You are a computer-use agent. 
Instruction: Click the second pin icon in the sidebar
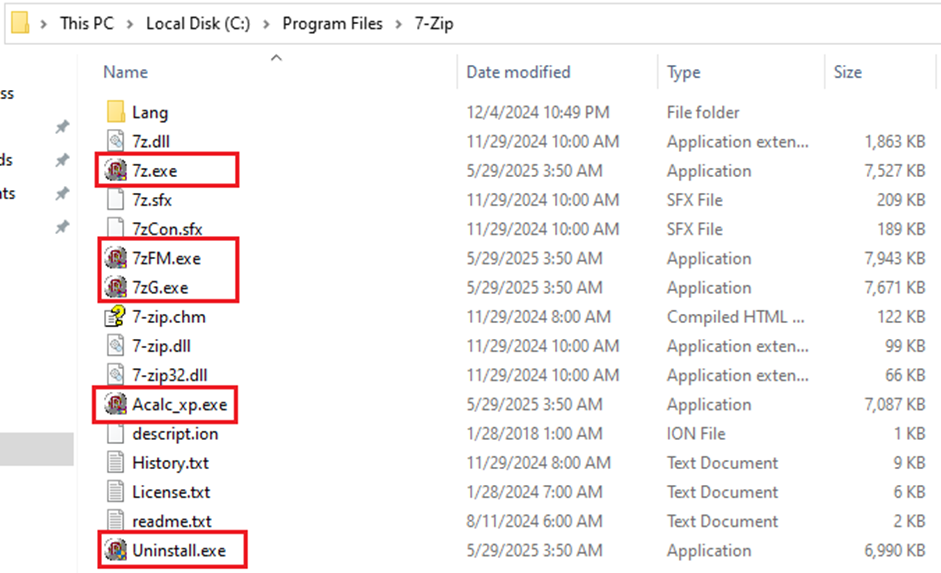62,160
